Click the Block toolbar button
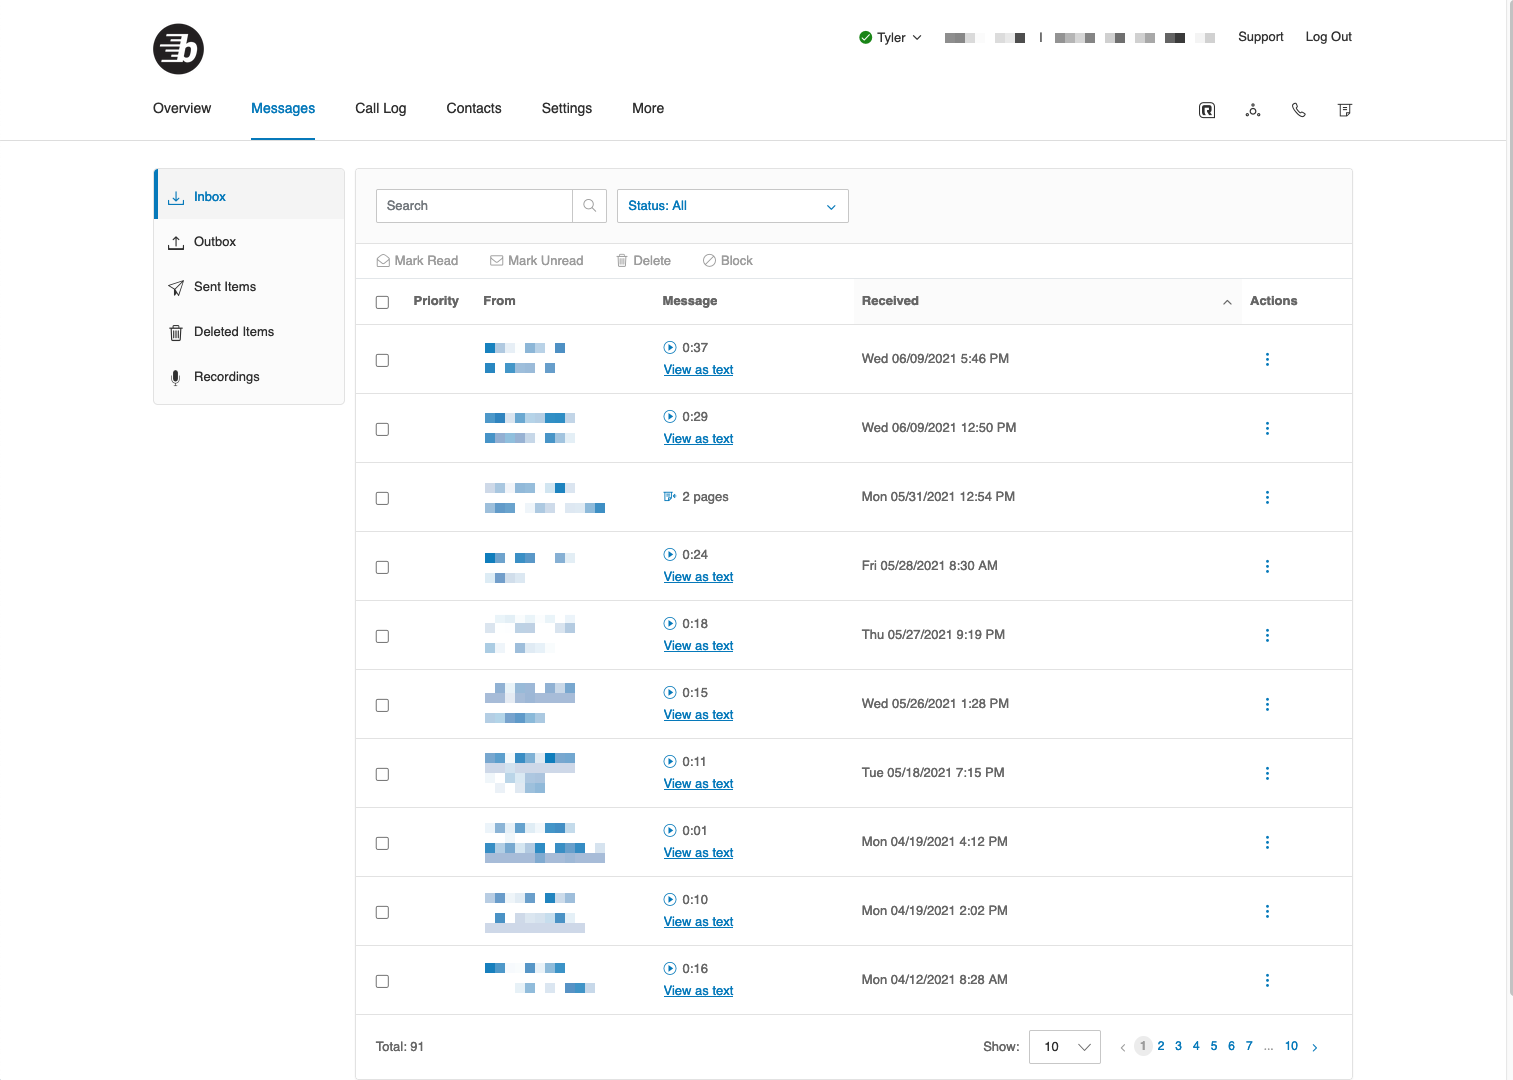This screenshot has height=1080, width=1513. coord(727,261)
